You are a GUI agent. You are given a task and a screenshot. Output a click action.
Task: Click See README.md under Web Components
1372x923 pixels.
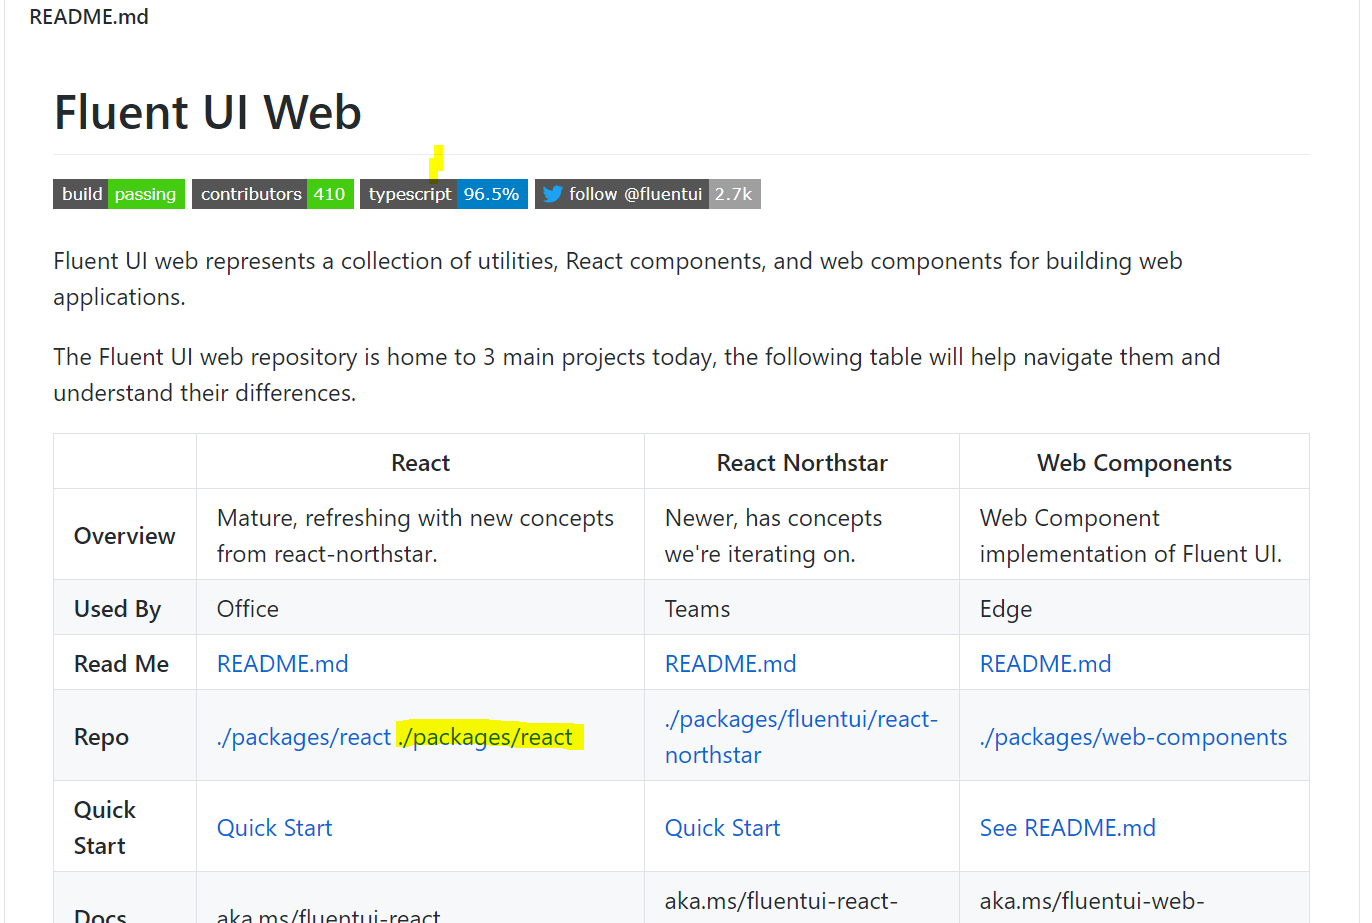1067,828
